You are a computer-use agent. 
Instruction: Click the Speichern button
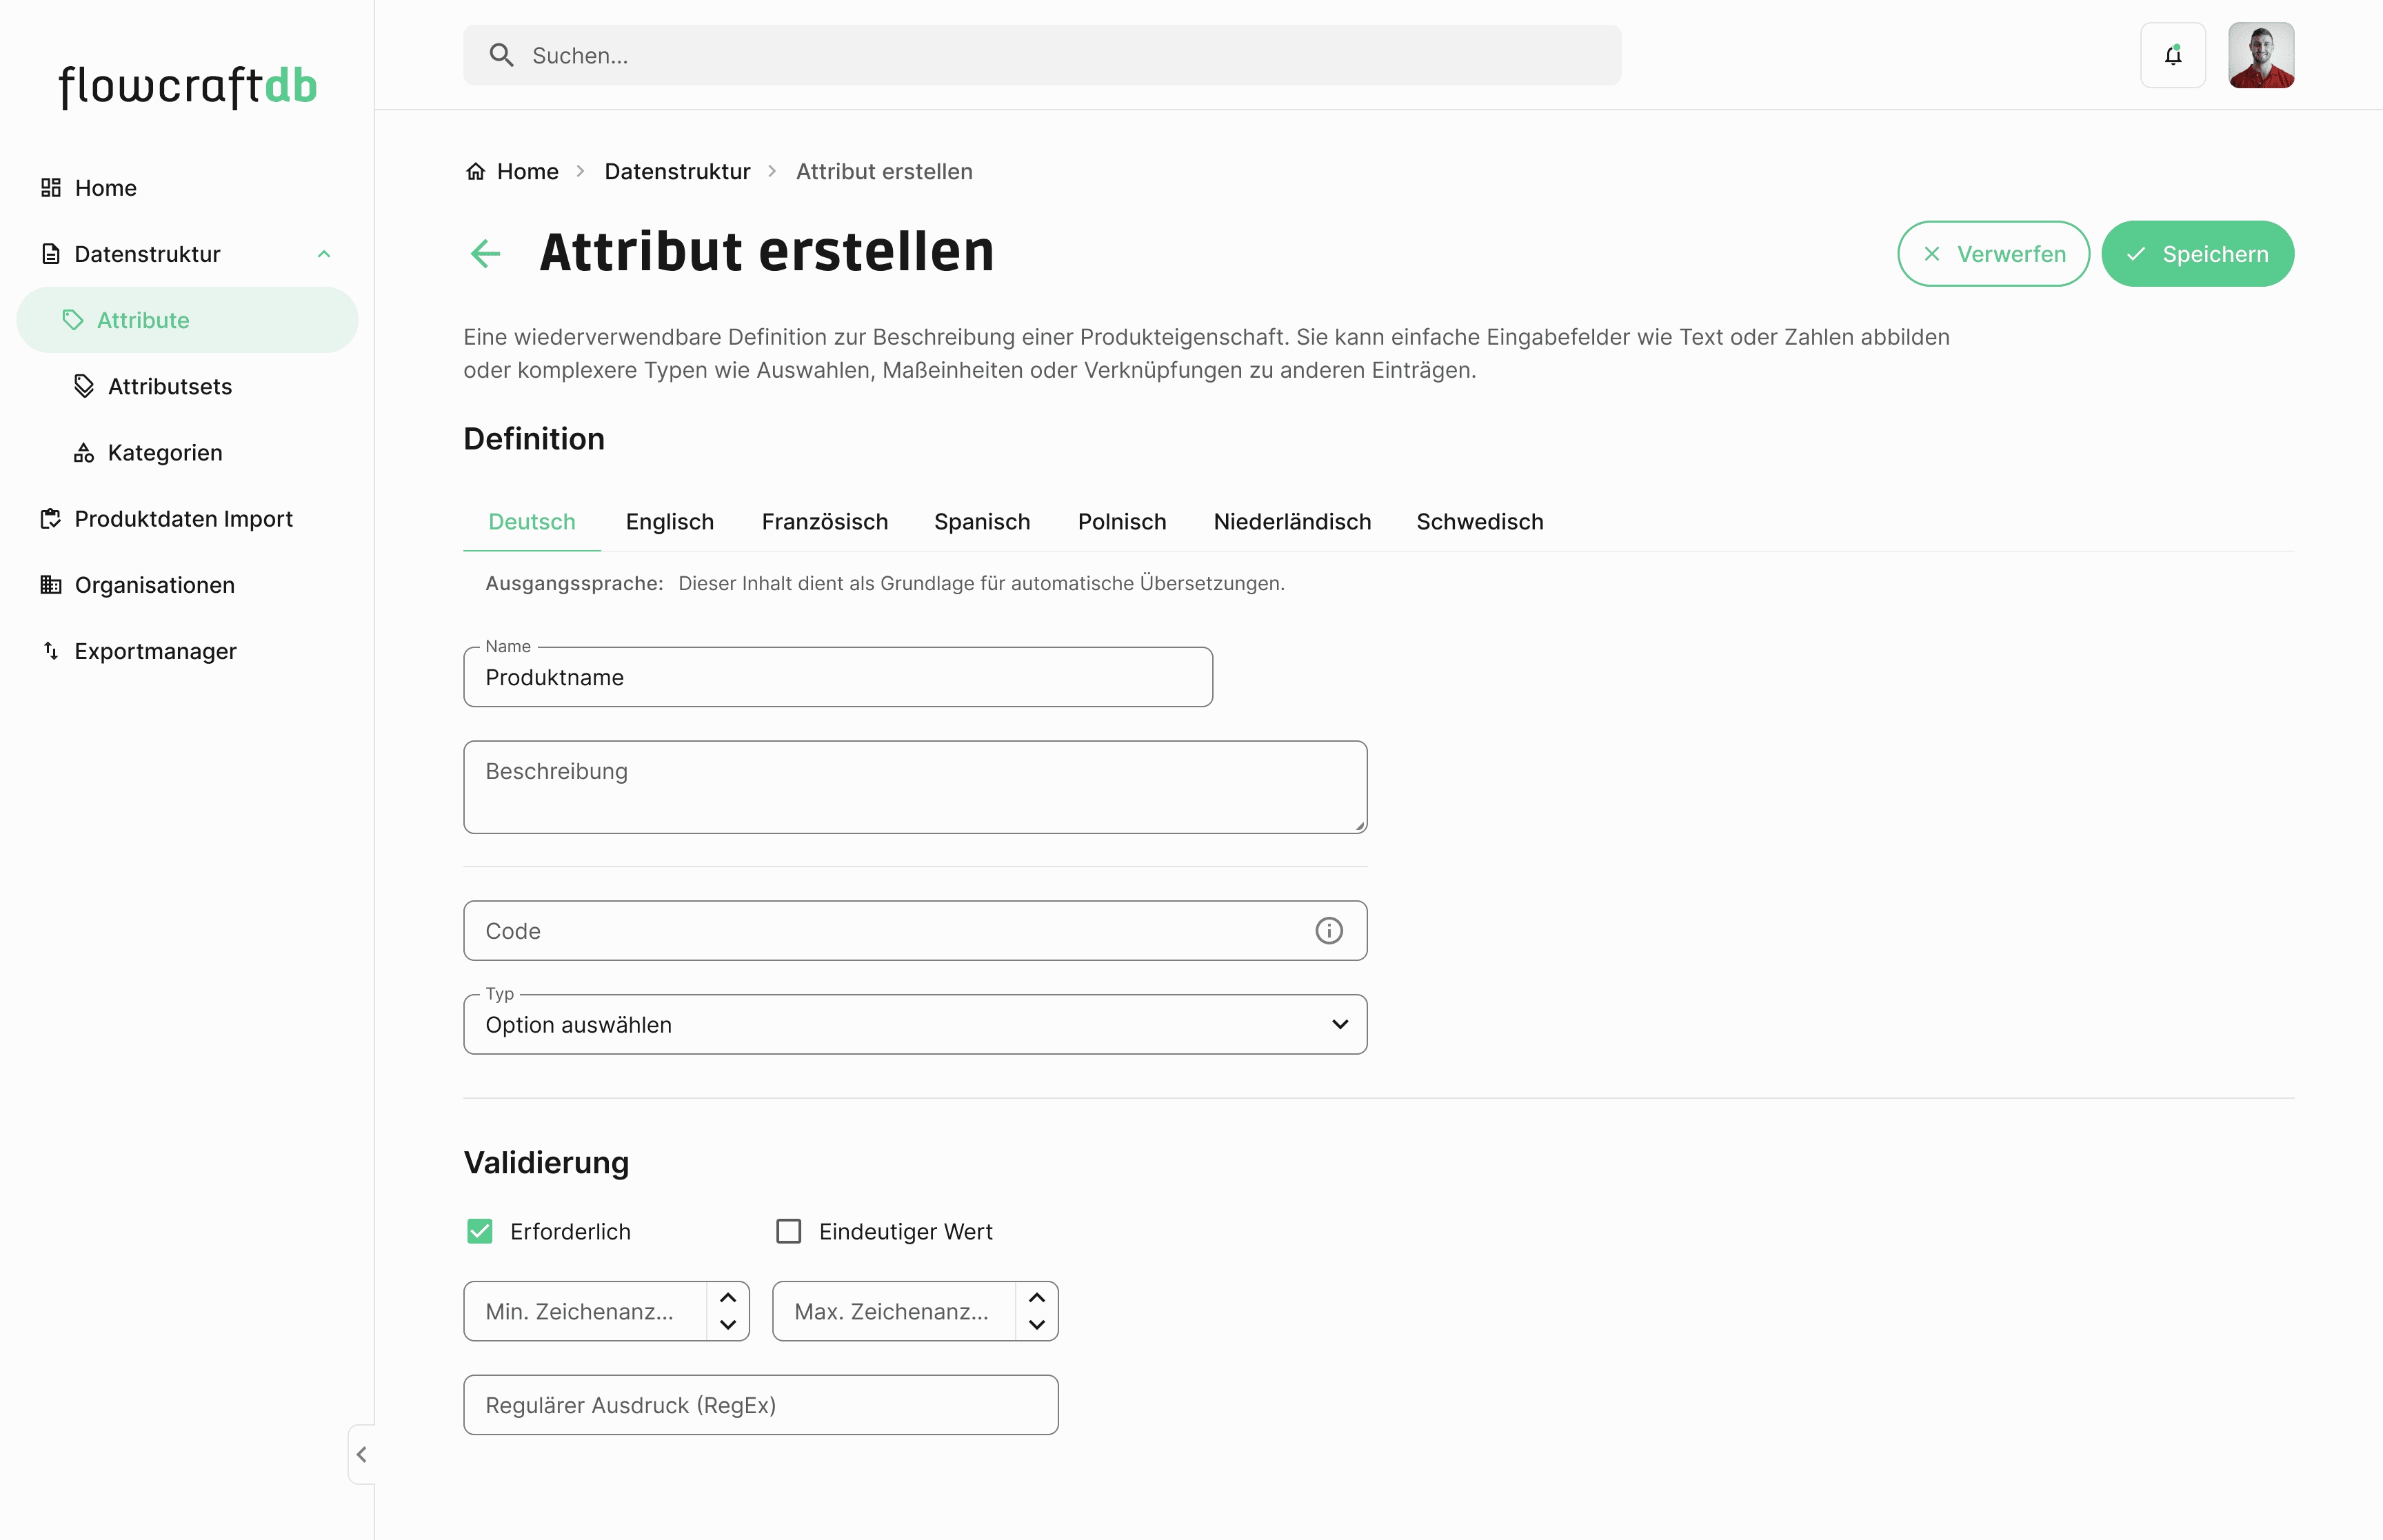[x=2197, y=254]
